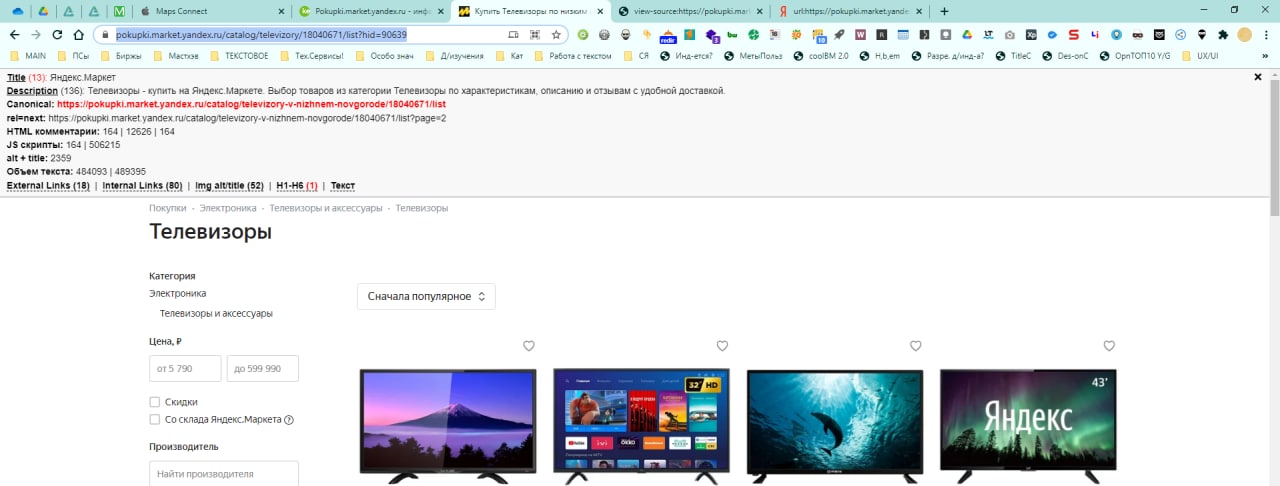Click the coolBM 2.0 bookmarklet
1280x486 pixels.
pos(821,56)
